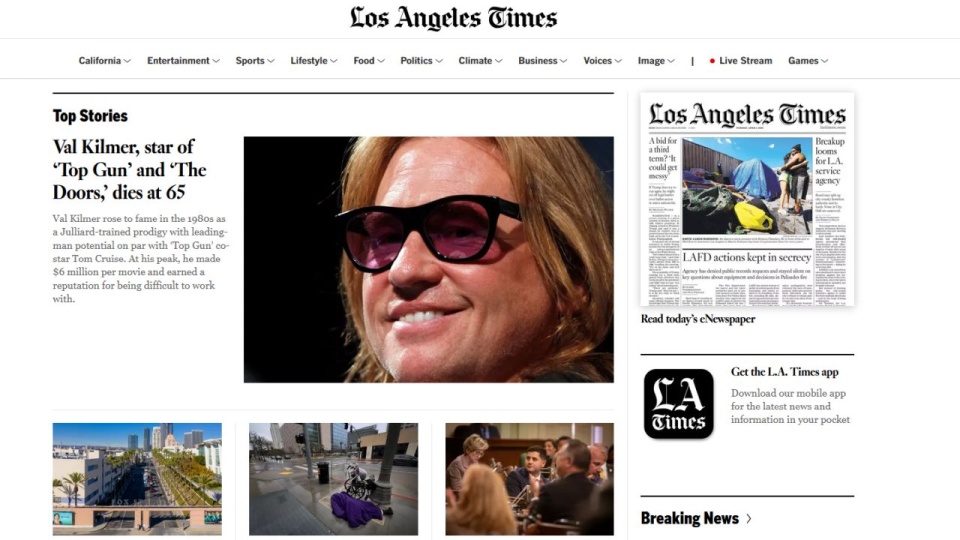Open the Get the L.A. Times app link

click(785, 372)
